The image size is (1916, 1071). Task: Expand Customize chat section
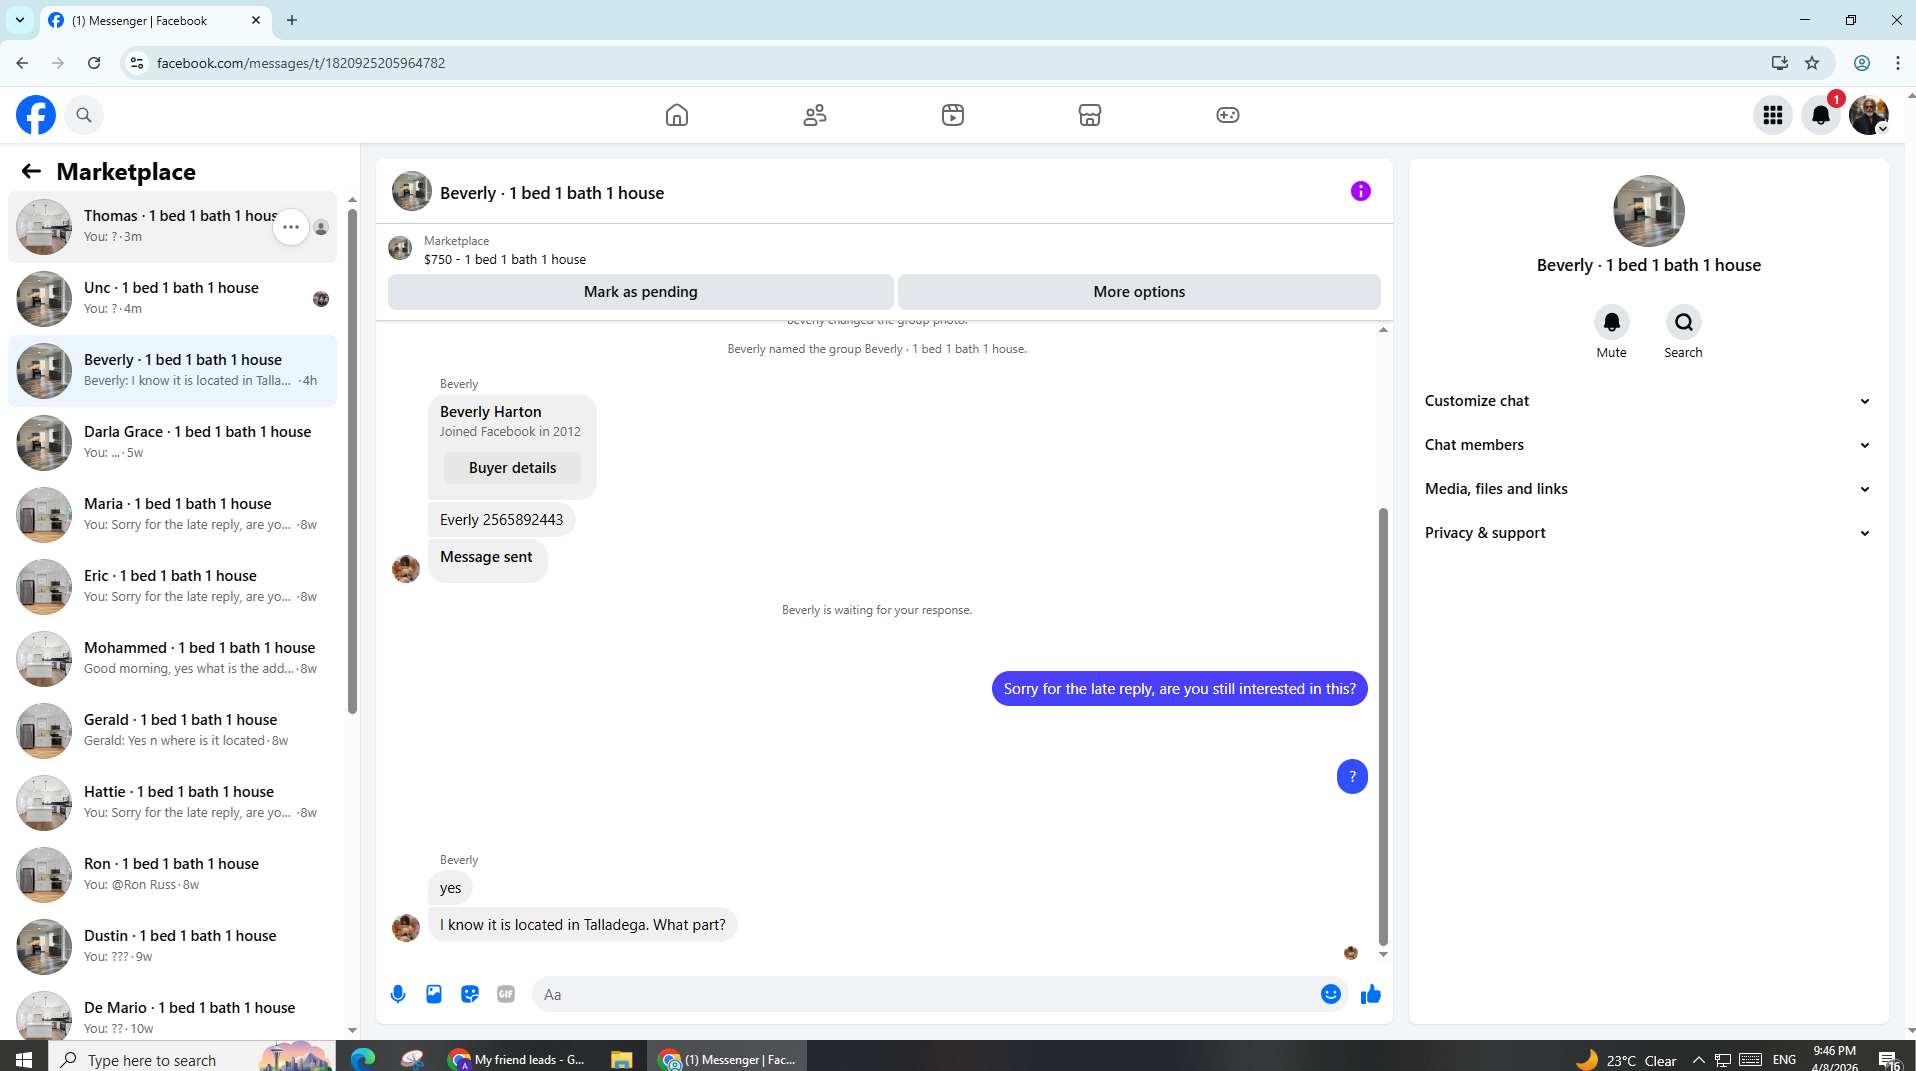[x=1647, y=401]
